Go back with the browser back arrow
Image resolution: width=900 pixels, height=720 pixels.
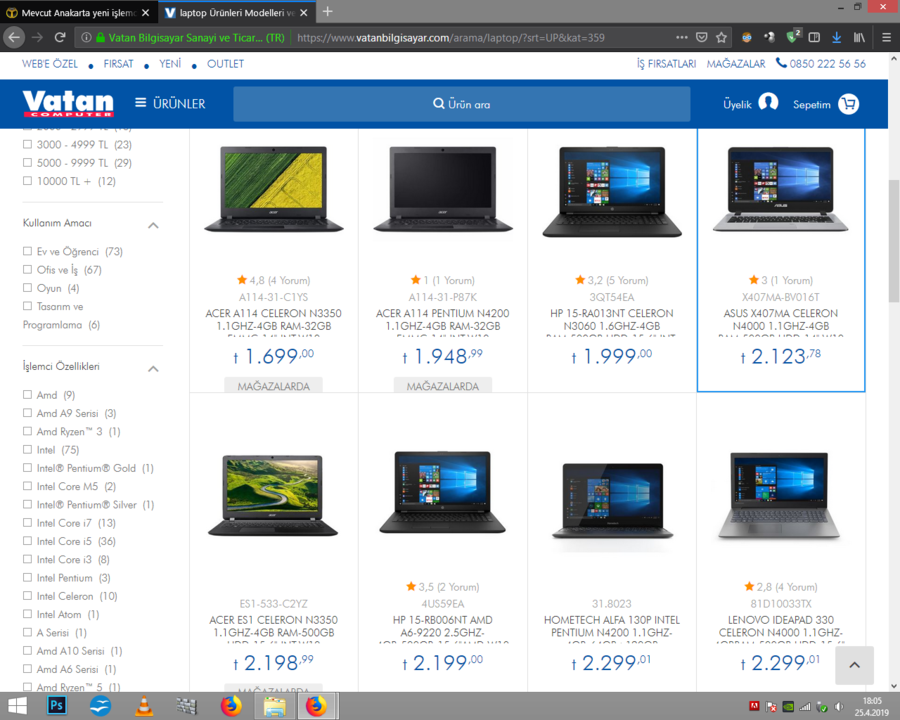pos(14,37)
